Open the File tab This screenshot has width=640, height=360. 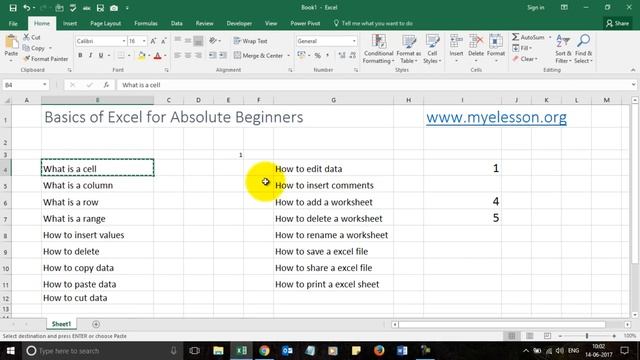pos(13,24)
